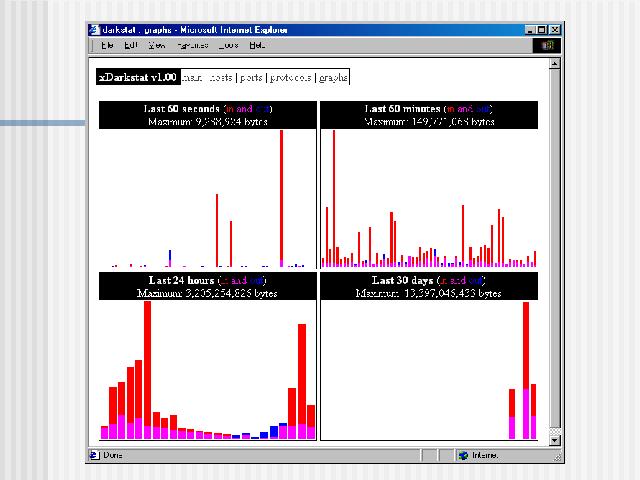
Task: Open the Tools menu
Action: (x=229, y=45)
